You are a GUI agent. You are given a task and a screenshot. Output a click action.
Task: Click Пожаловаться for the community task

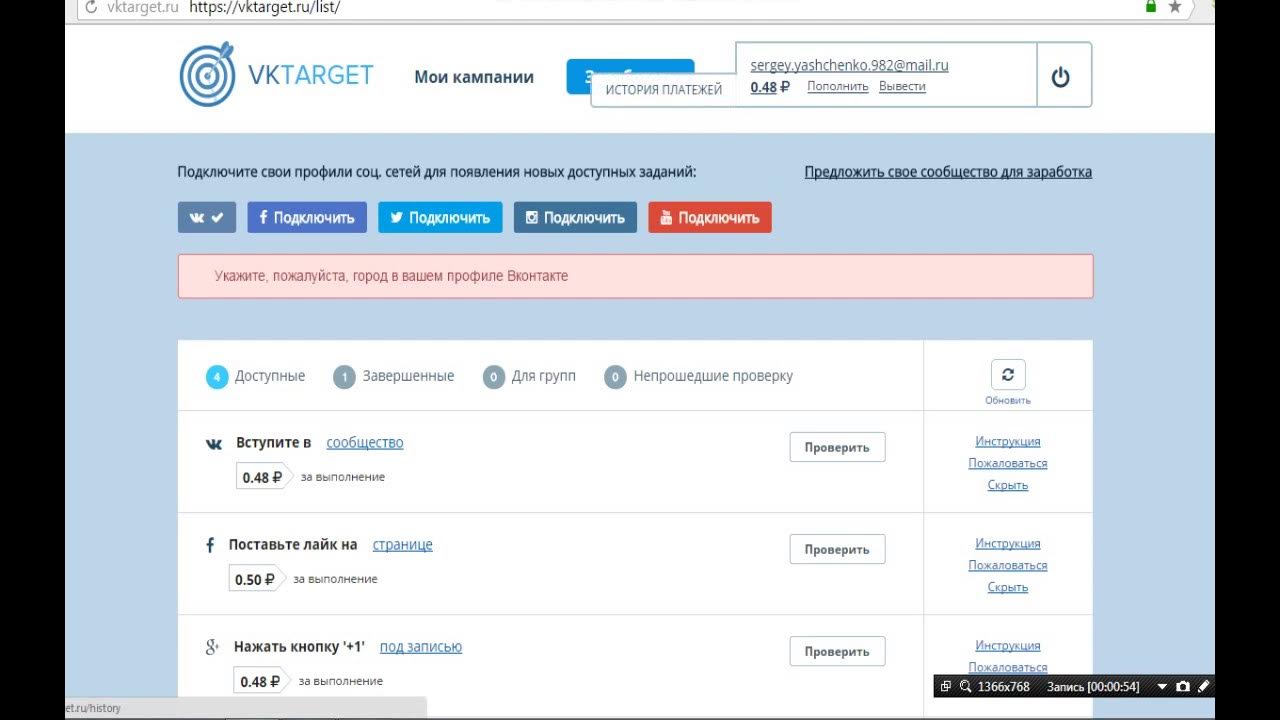click(1008, 463)
